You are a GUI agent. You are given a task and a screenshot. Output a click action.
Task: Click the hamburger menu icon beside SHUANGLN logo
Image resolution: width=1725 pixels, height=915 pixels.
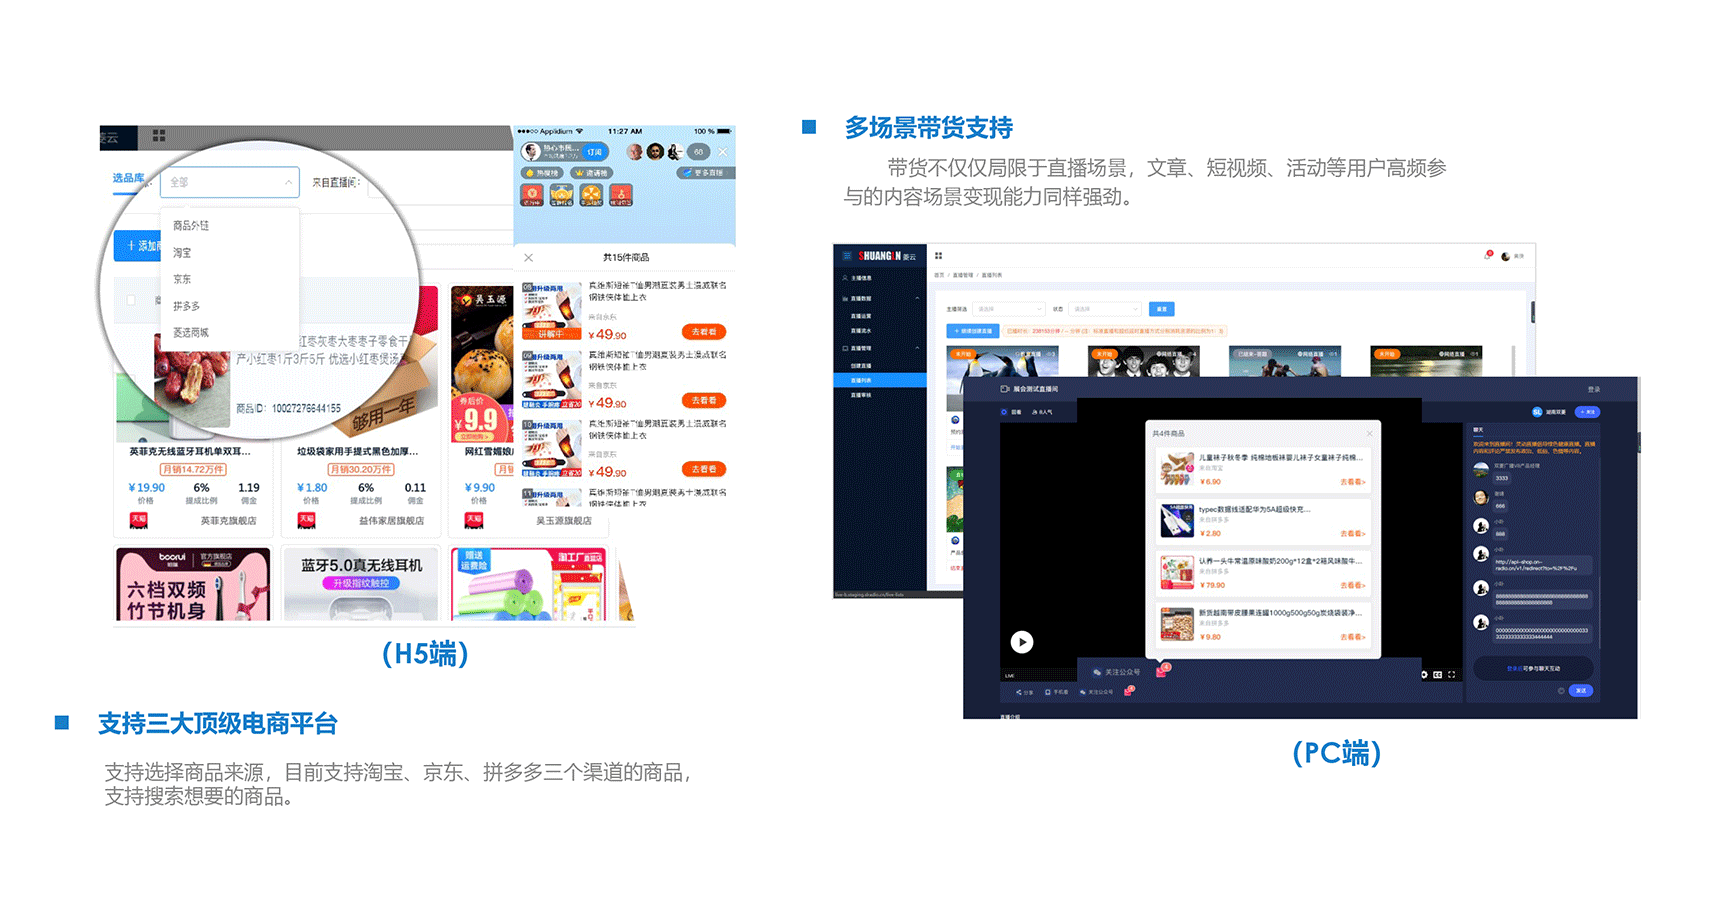(846, 256)
